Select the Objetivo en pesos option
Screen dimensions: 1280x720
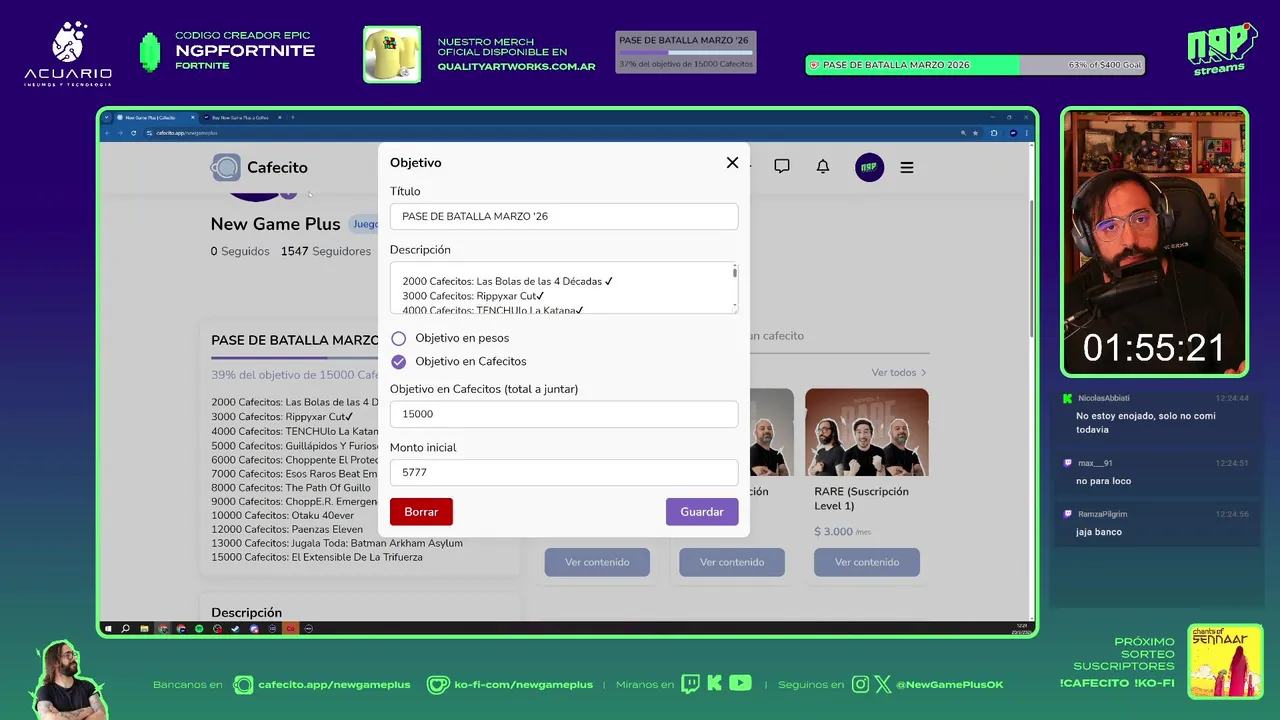tap(399, 339)
